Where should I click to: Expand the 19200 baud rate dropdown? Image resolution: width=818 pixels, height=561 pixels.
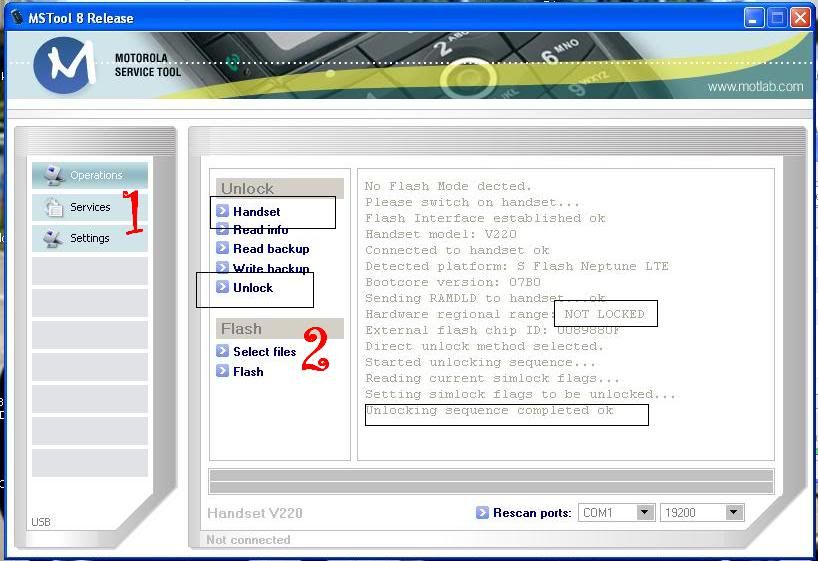(x=734, y=513)
